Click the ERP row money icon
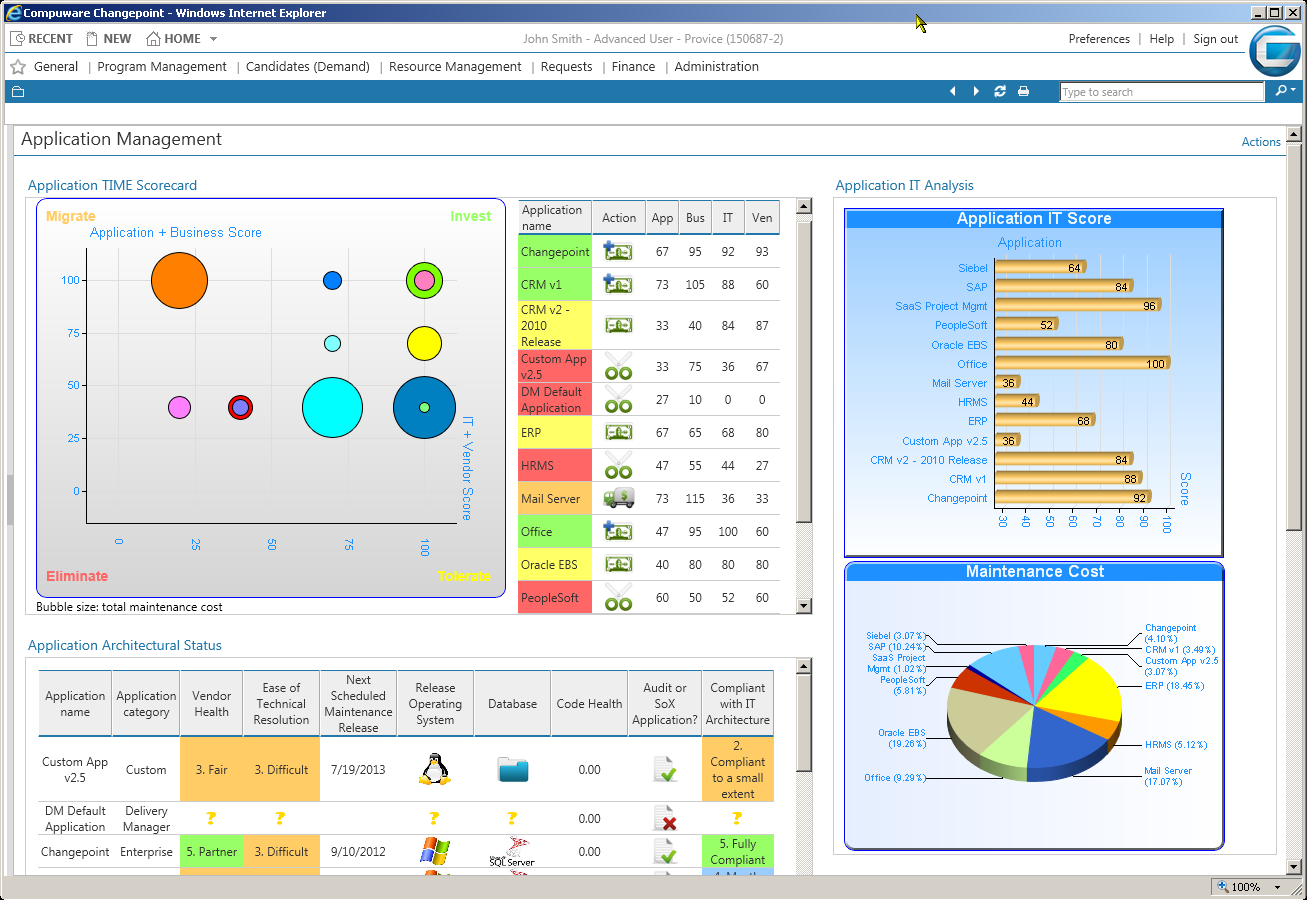Viewport: 1307px width, 900px height. (618, 432)
